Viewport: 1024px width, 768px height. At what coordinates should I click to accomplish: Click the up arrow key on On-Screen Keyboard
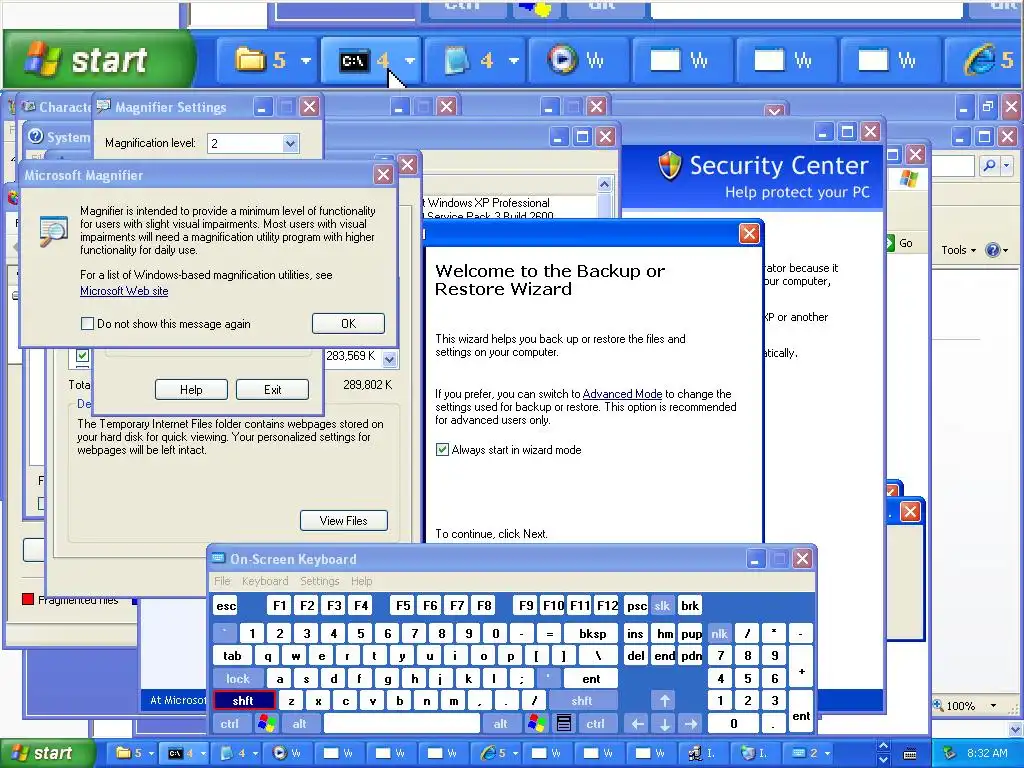click(x=664, y=701)
